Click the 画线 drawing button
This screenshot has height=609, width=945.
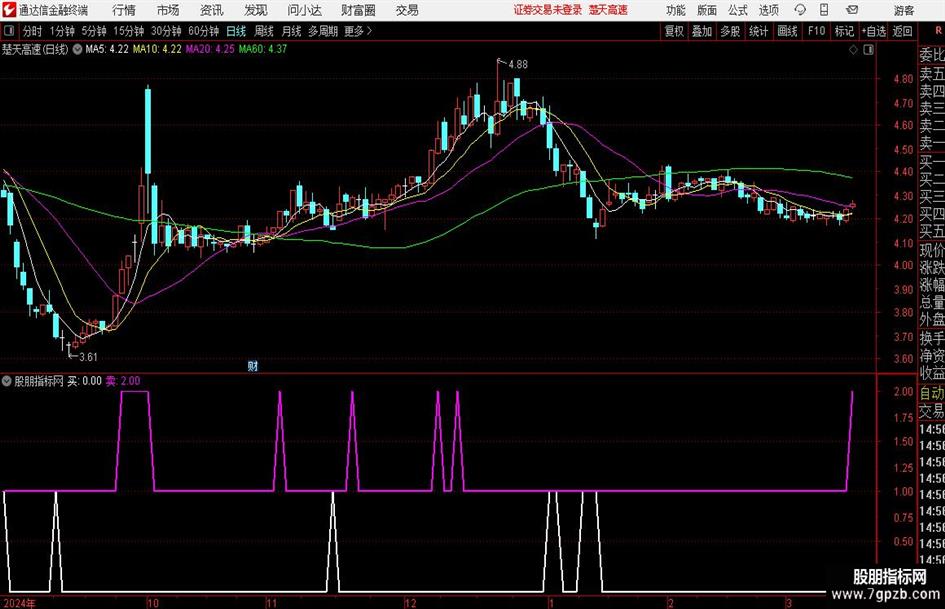[x=787, y=31]
